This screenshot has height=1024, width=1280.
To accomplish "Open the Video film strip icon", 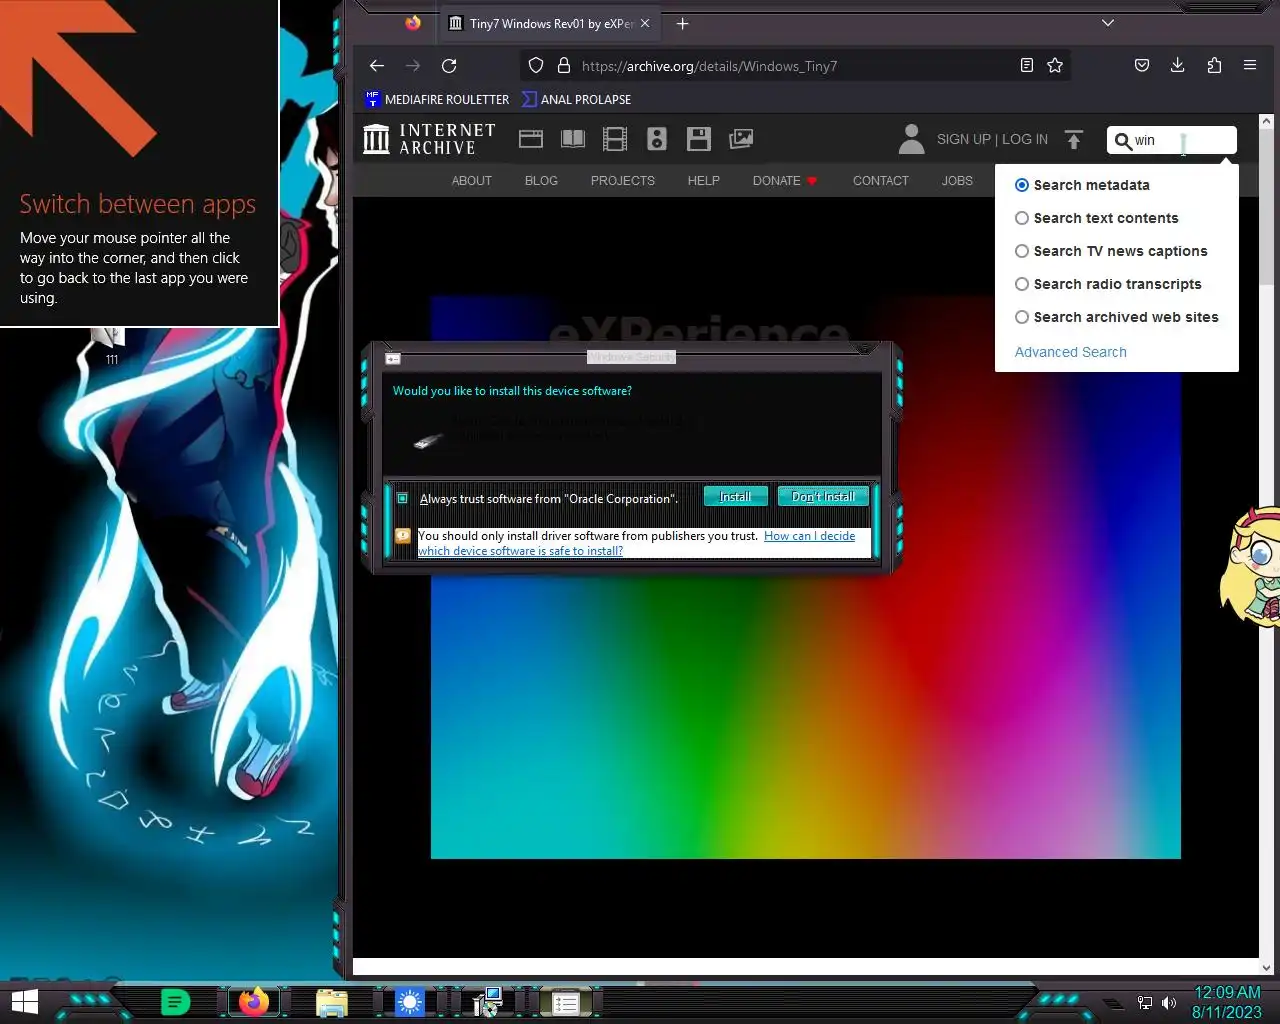I will pos(615,139).
